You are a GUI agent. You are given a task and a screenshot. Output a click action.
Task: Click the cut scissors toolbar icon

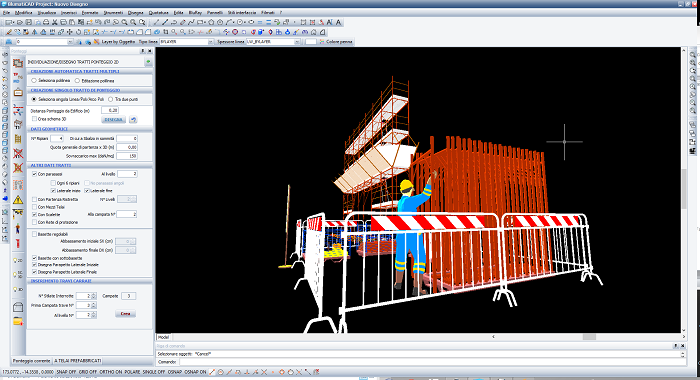click(54, 22)
